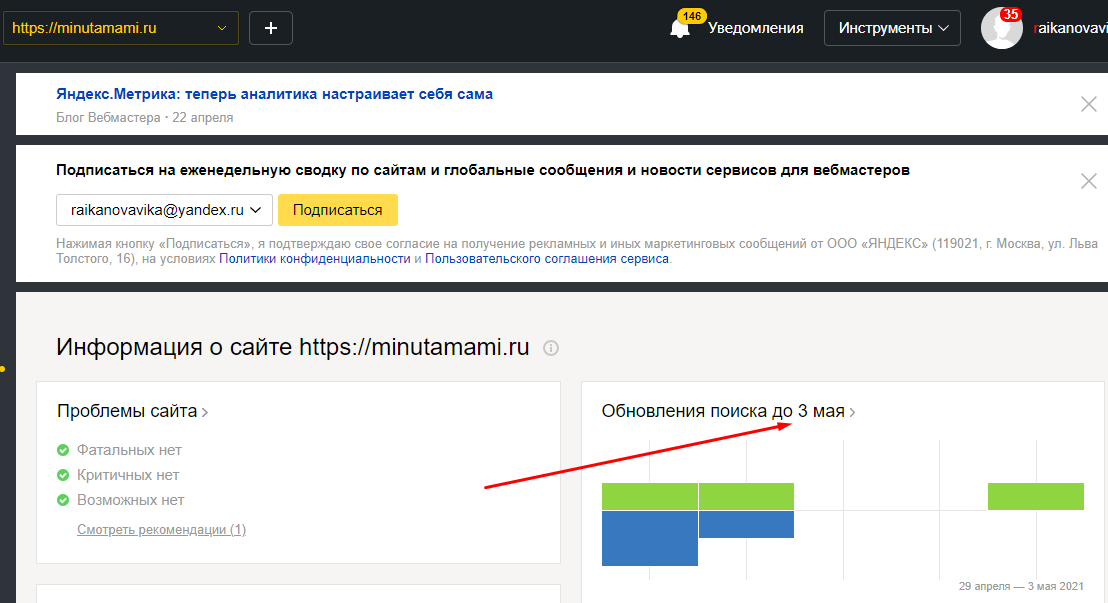Close the Yandex Metrica news banner
Viewport: 1108px width, 603px height.
1089,104
